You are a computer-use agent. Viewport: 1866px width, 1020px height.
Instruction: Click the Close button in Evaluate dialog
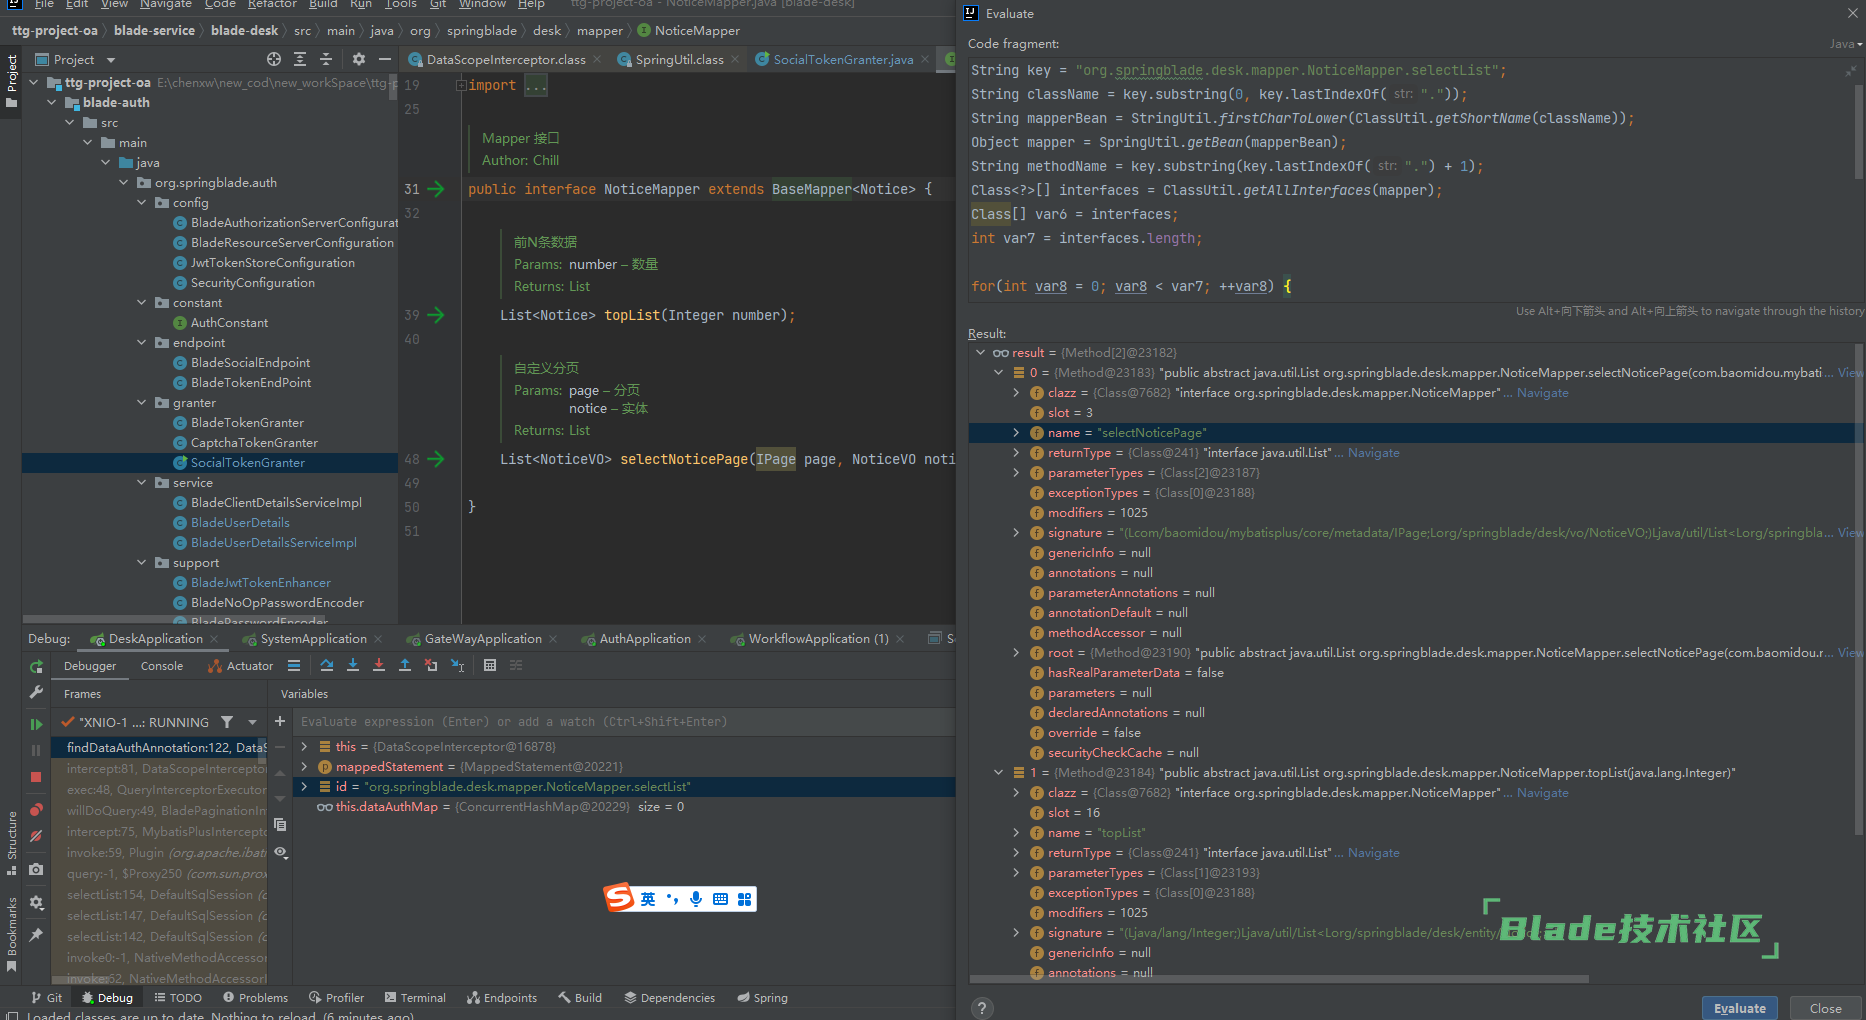click(x=1825, y=1008)
